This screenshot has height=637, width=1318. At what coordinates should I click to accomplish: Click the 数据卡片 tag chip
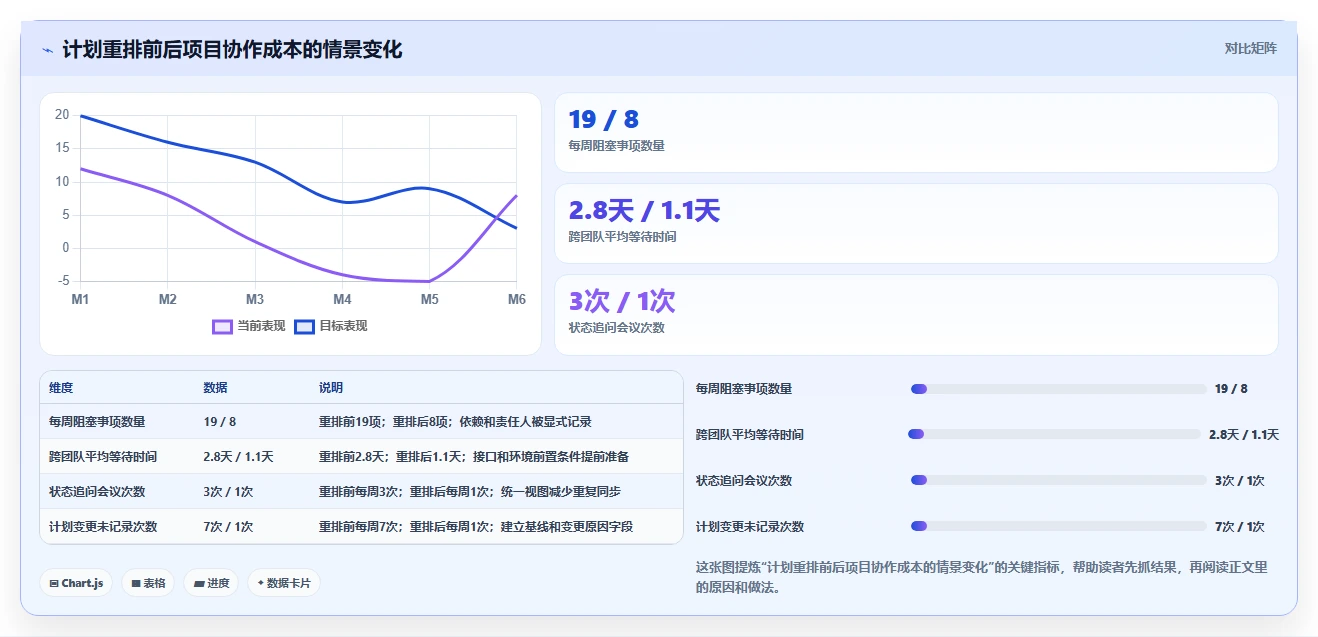pyautogui.click(x=284, y=583)
